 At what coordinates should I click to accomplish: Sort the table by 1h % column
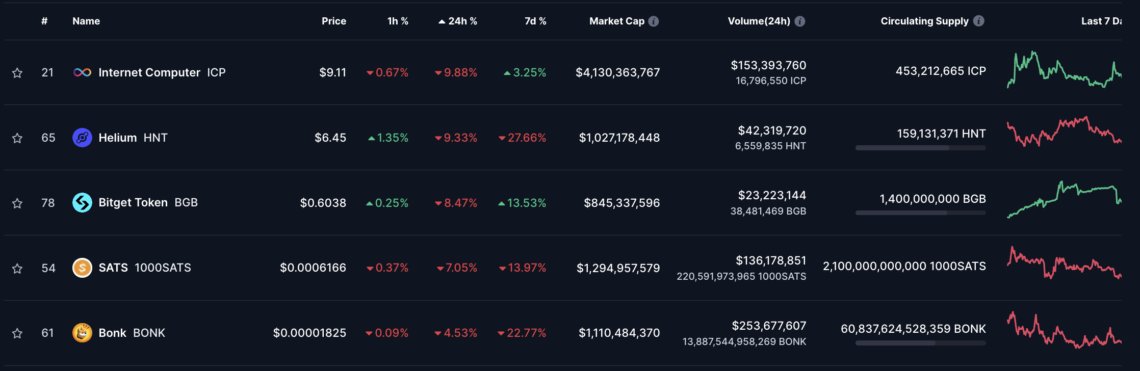click(396, 21)
